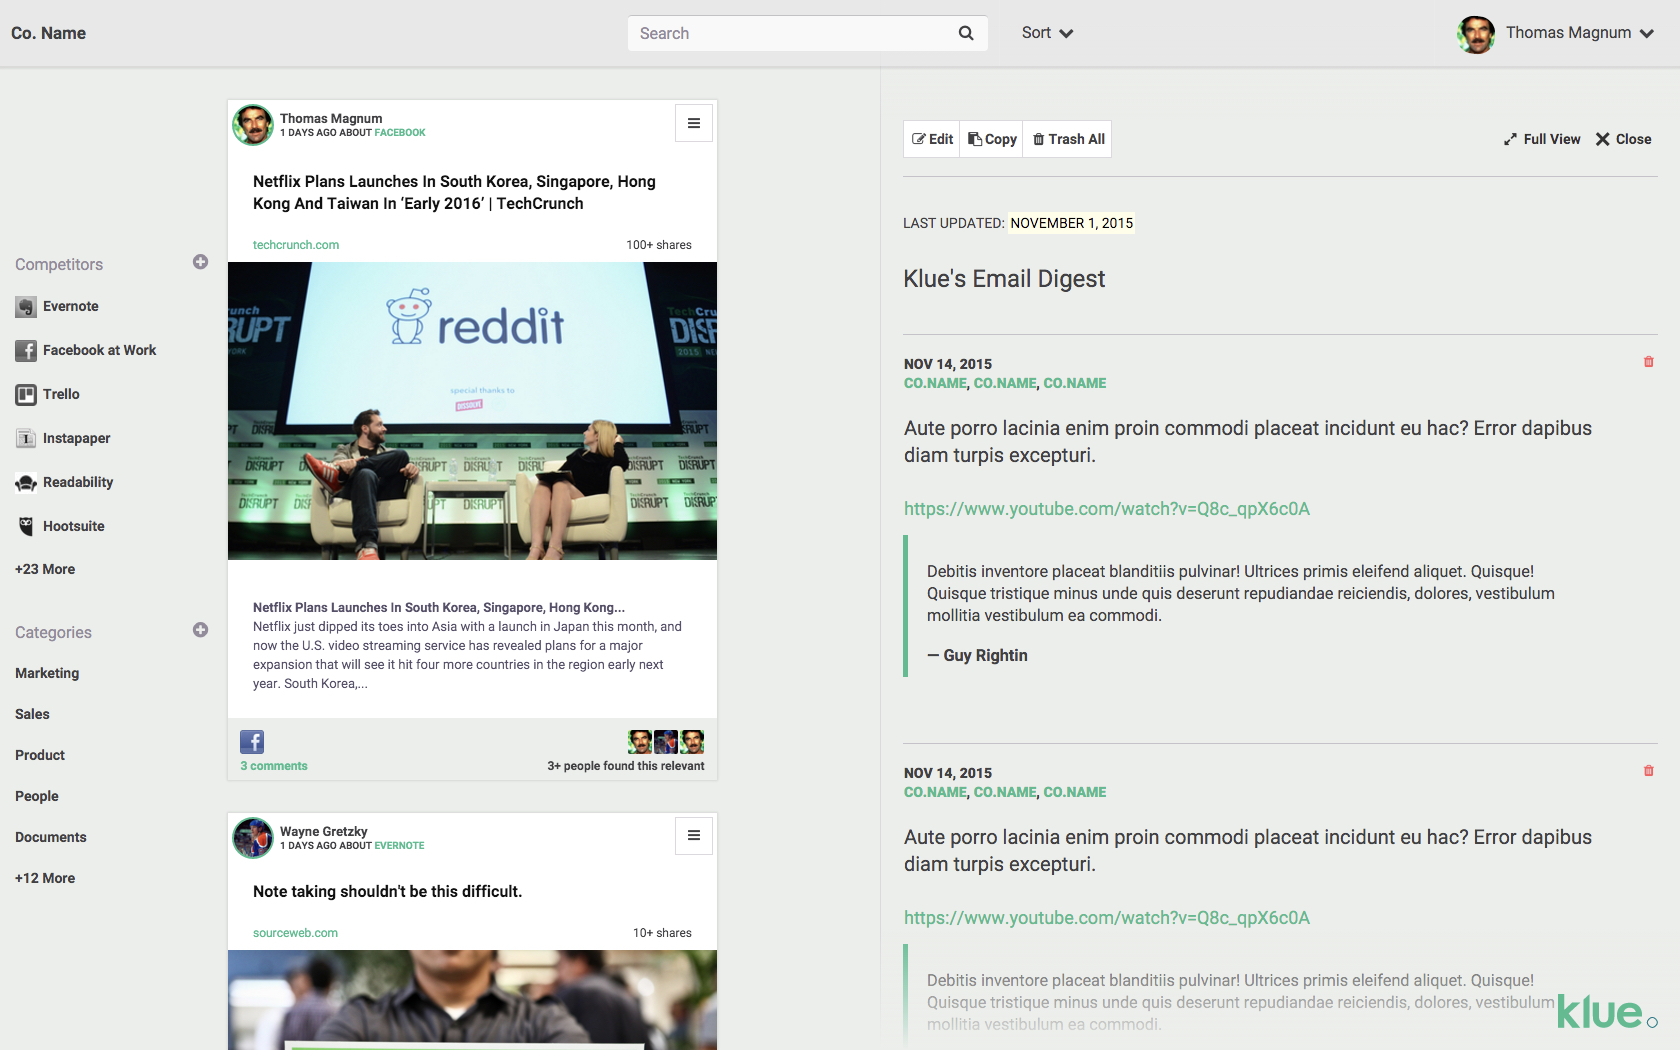This screenshot has width=1680, height=1050.
Task: Open the Sales category
Action: click(32, 714)
